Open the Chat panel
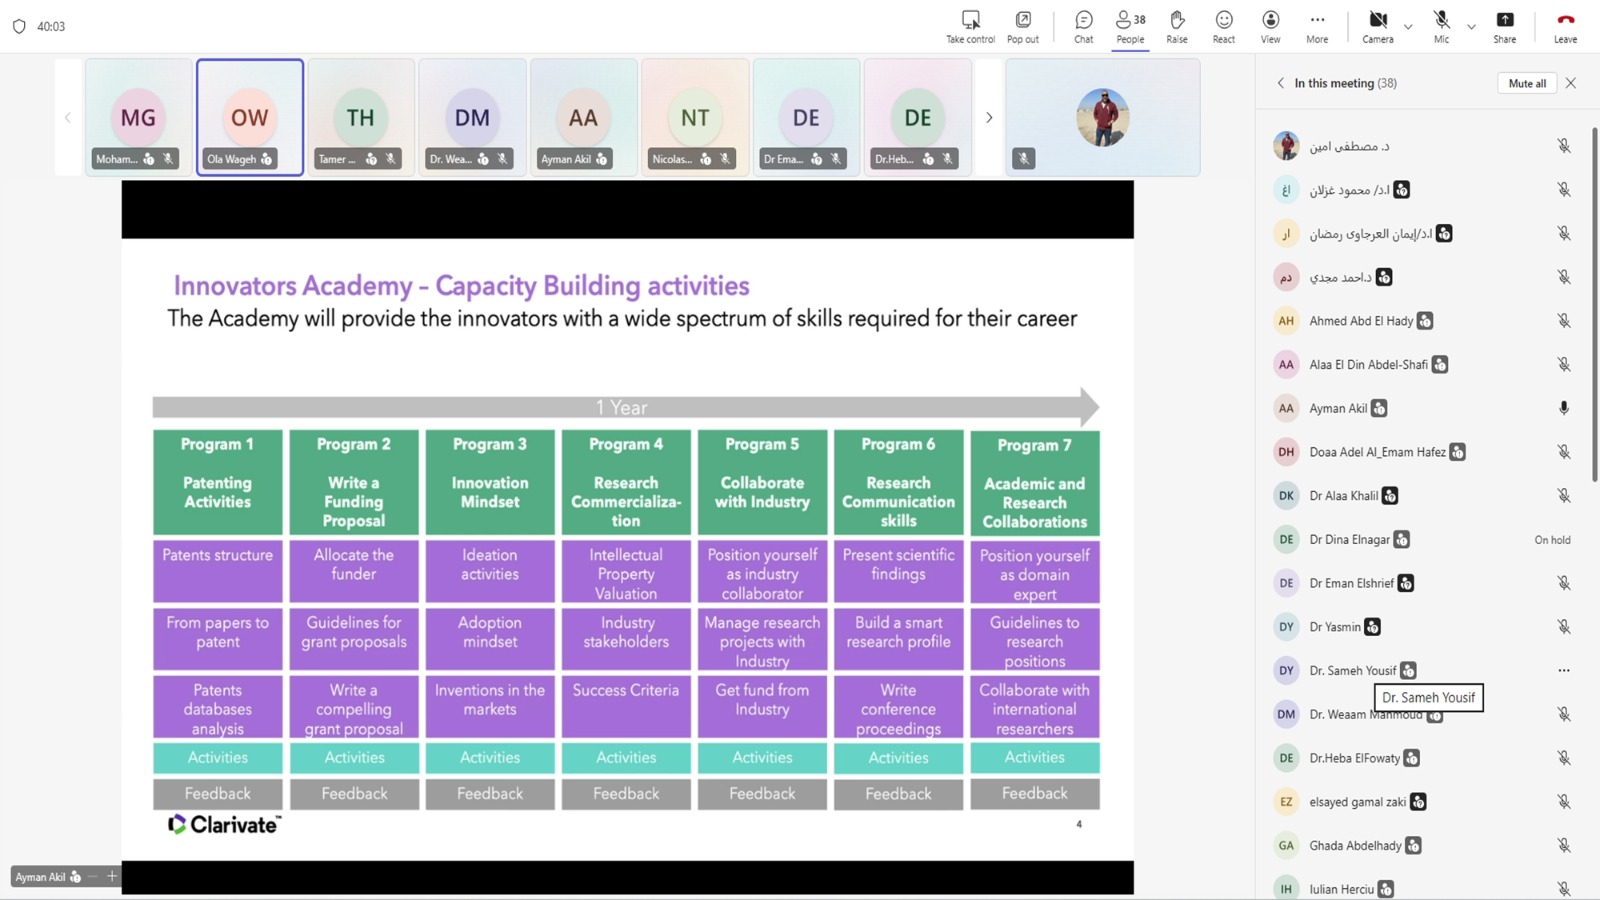Screen dimensions: 1600x900 coord(1083,20)
